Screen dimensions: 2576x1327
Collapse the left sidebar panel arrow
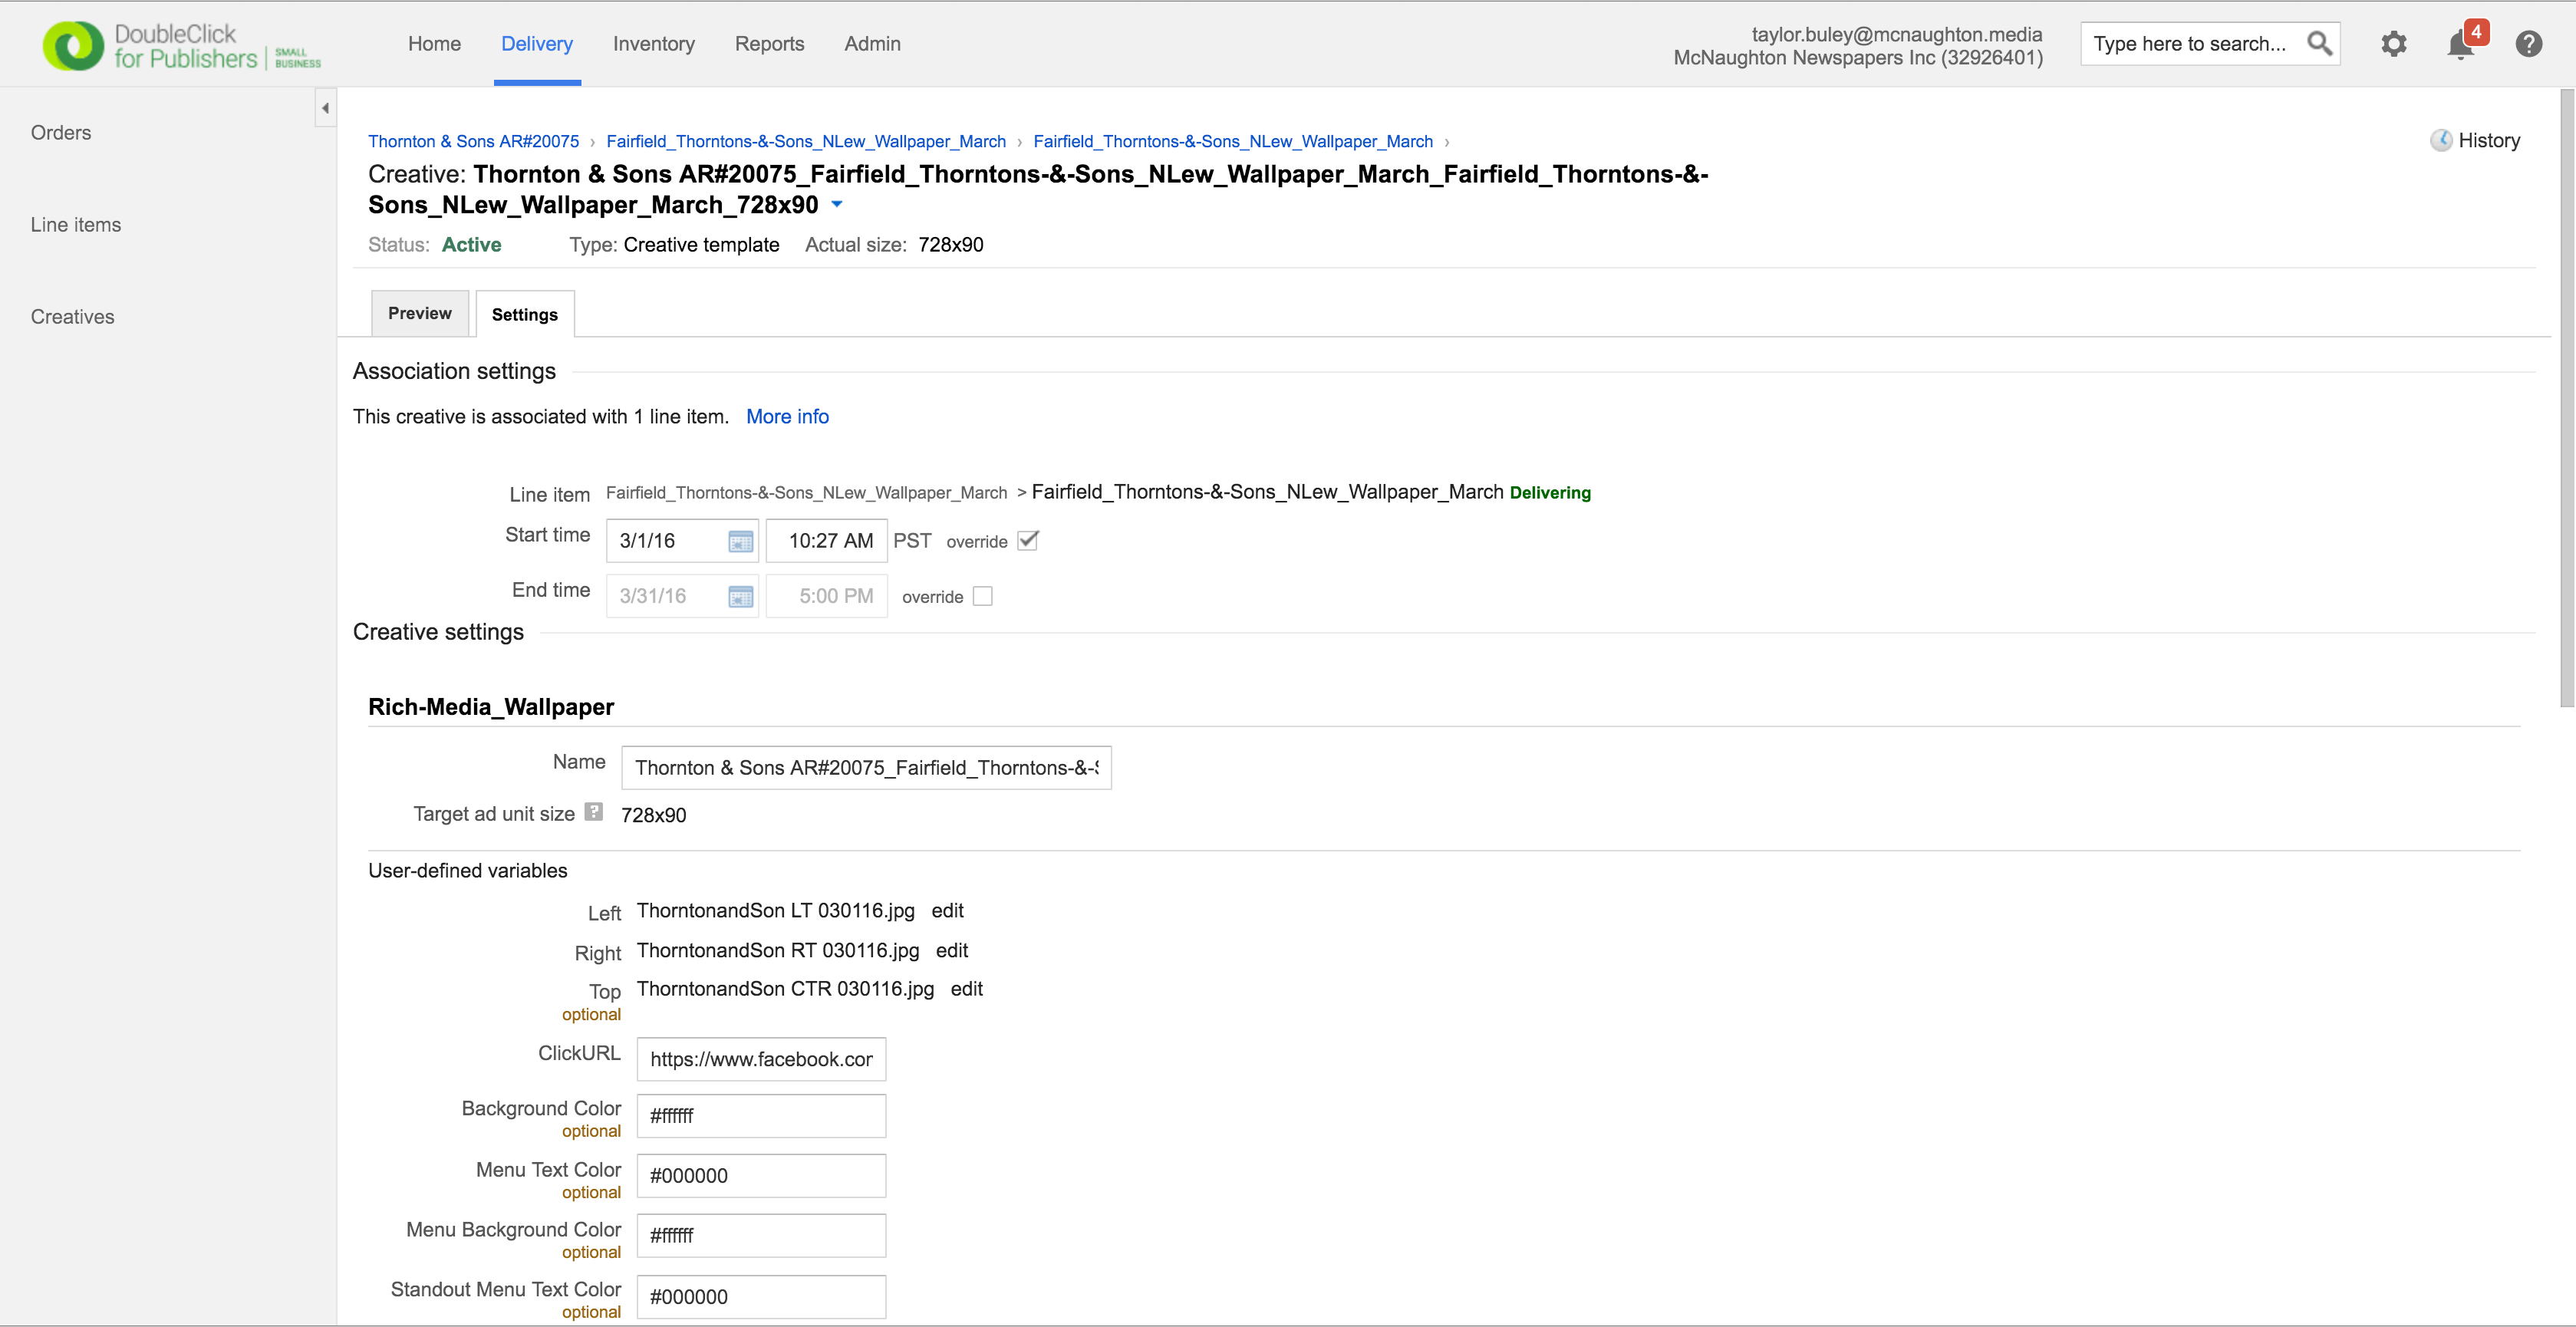tap(325, 108)
